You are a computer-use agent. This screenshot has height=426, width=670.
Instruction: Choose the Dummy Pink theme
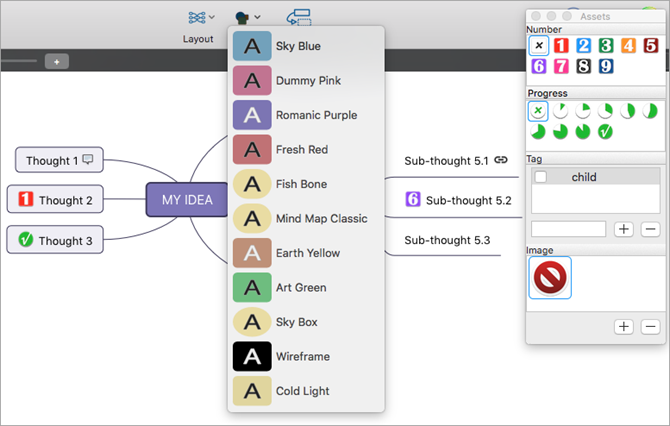(x=306, y=80)
